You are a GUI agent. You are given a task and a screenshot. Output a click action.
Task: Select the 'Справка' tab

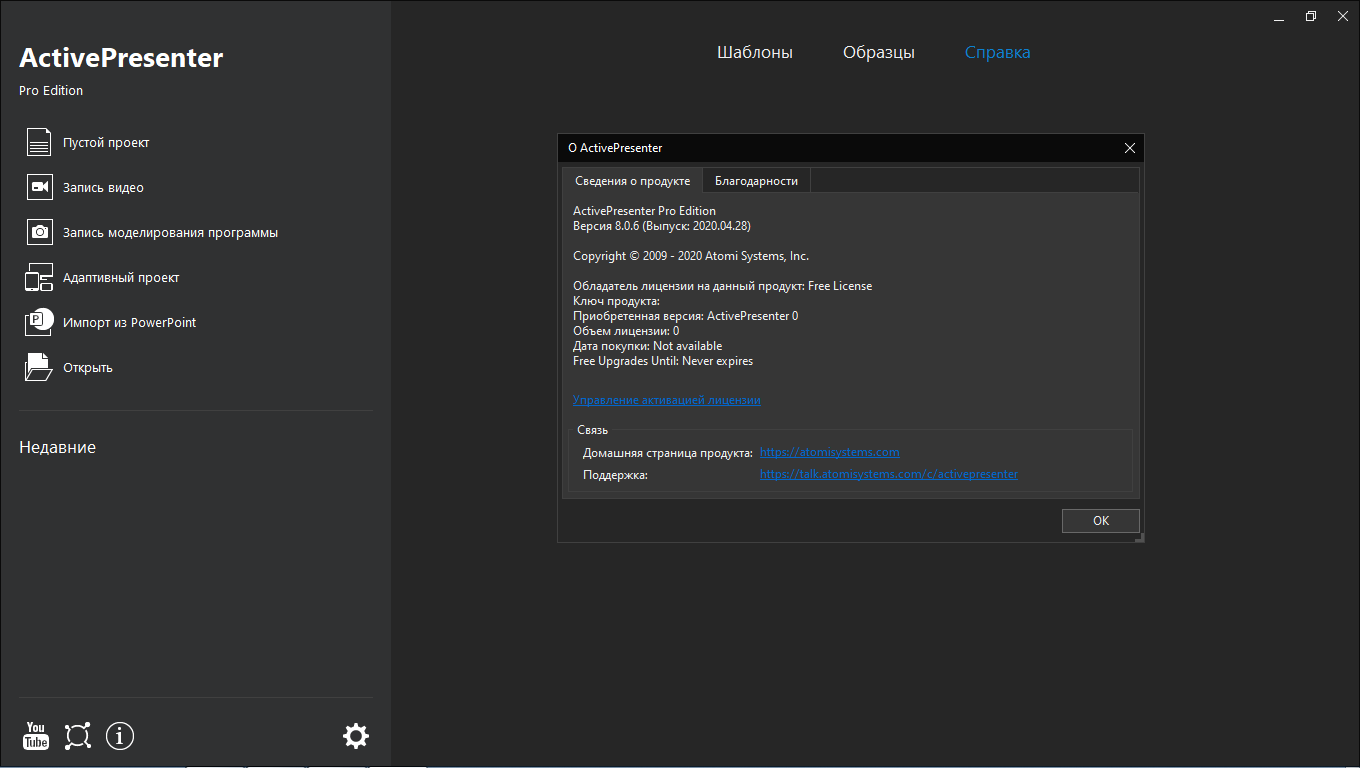(x=997, y=52)
